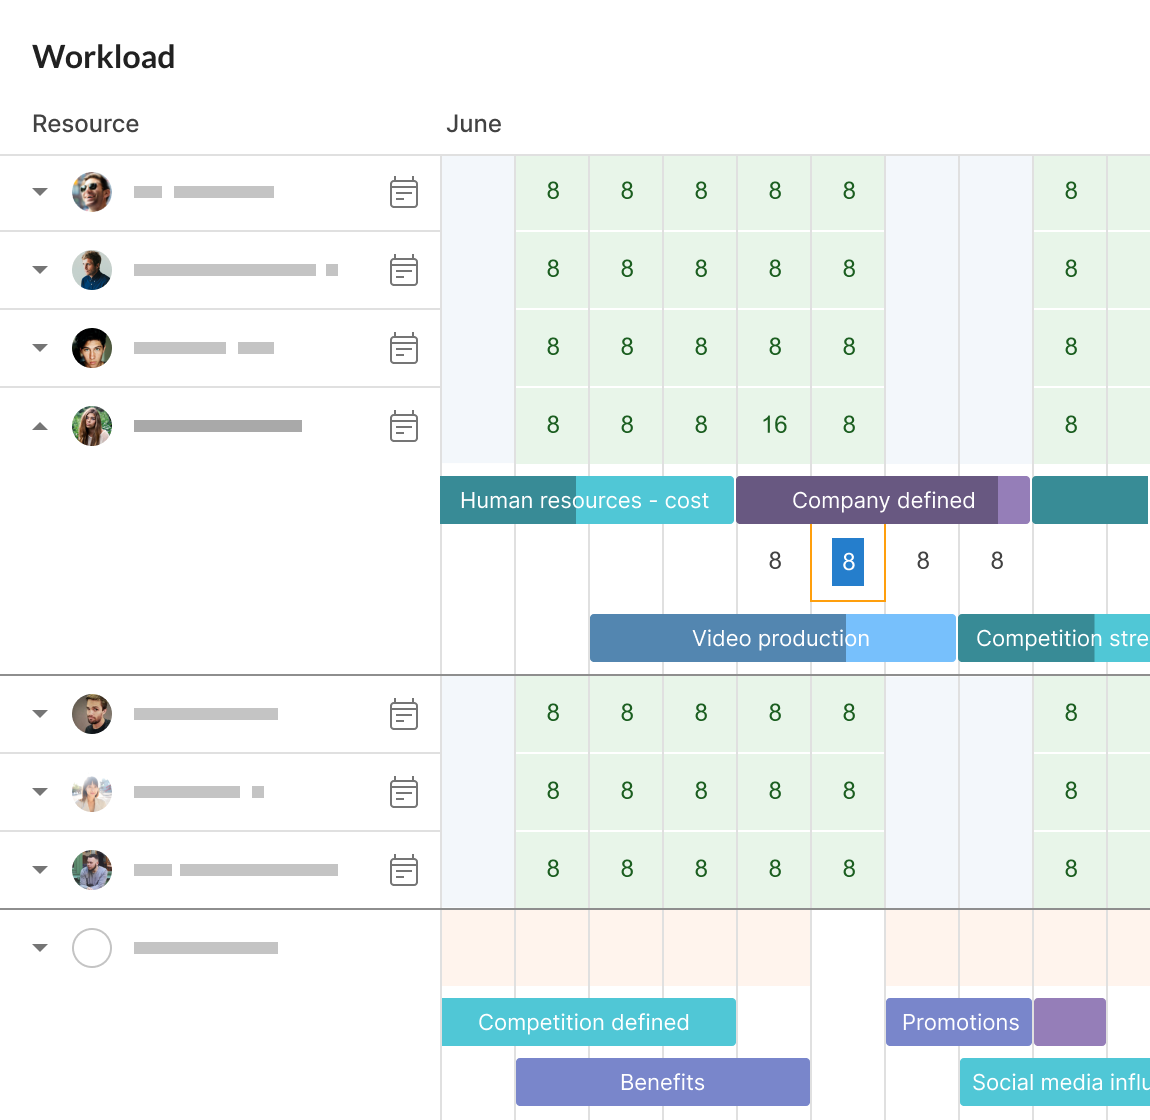
Task: Click the empty avatar circle of the unassigned resource
Action: [x=92, y=948]
